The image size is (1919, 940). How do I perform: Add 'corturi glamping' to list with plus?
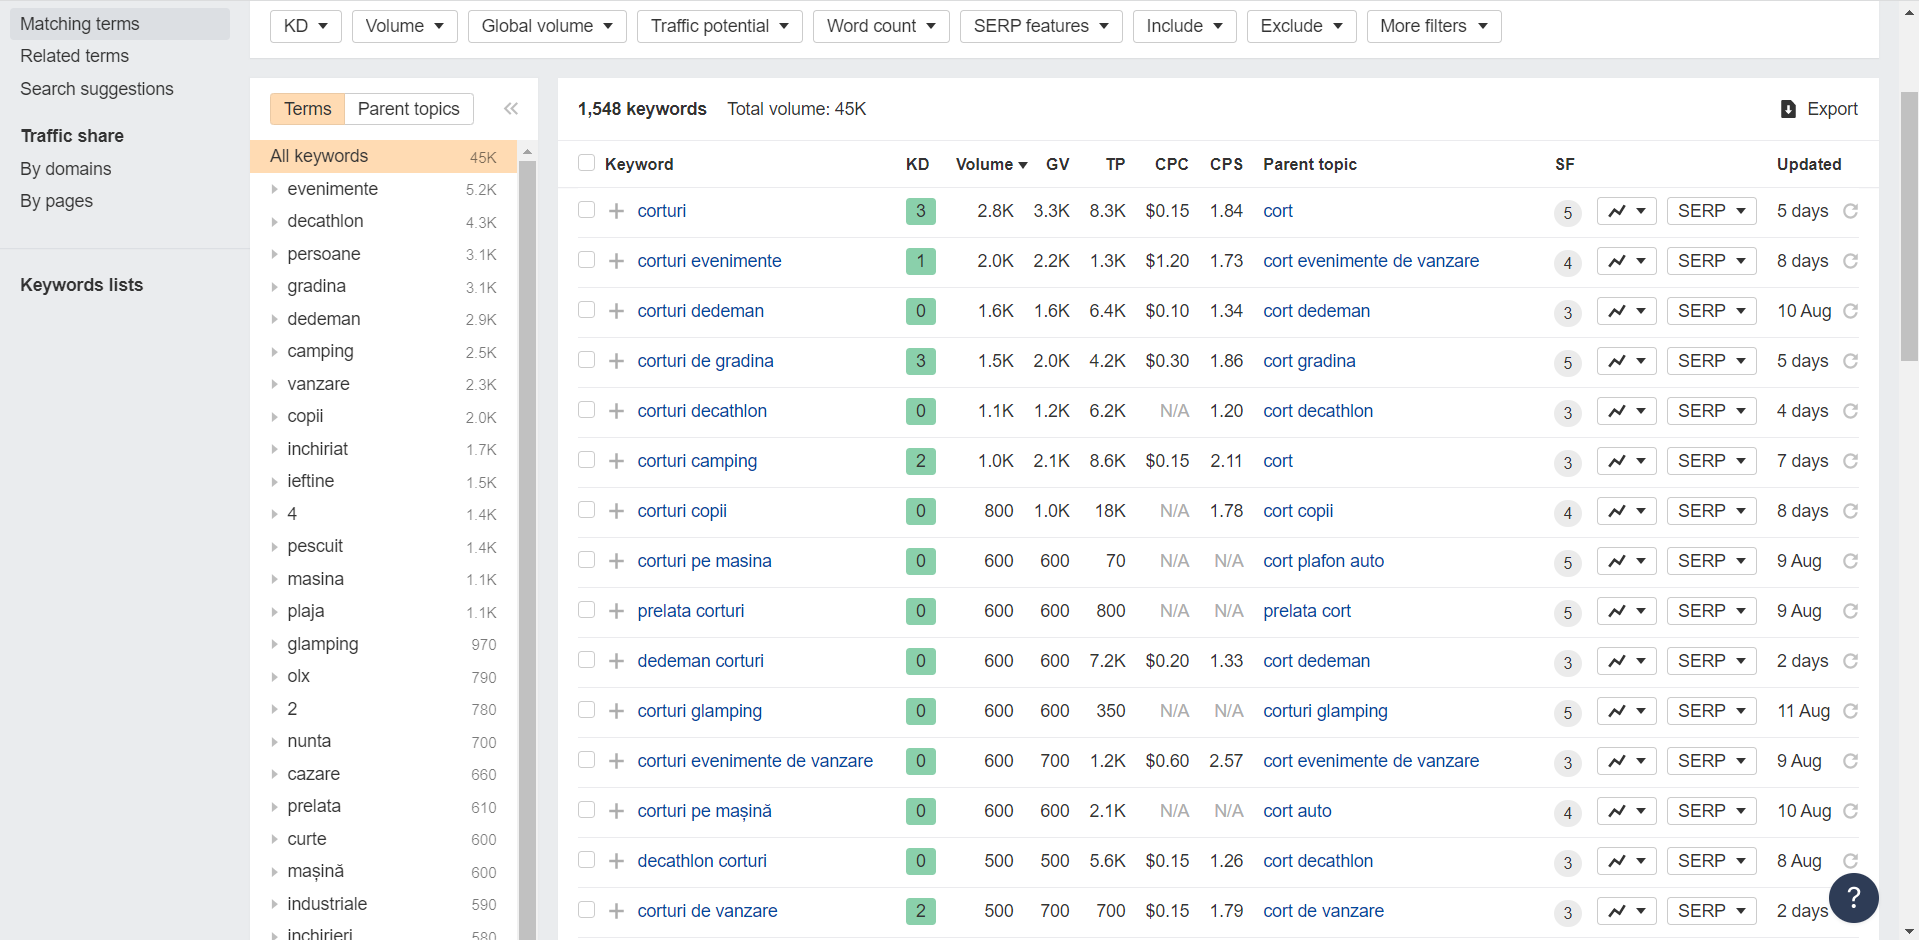(616, 711)
